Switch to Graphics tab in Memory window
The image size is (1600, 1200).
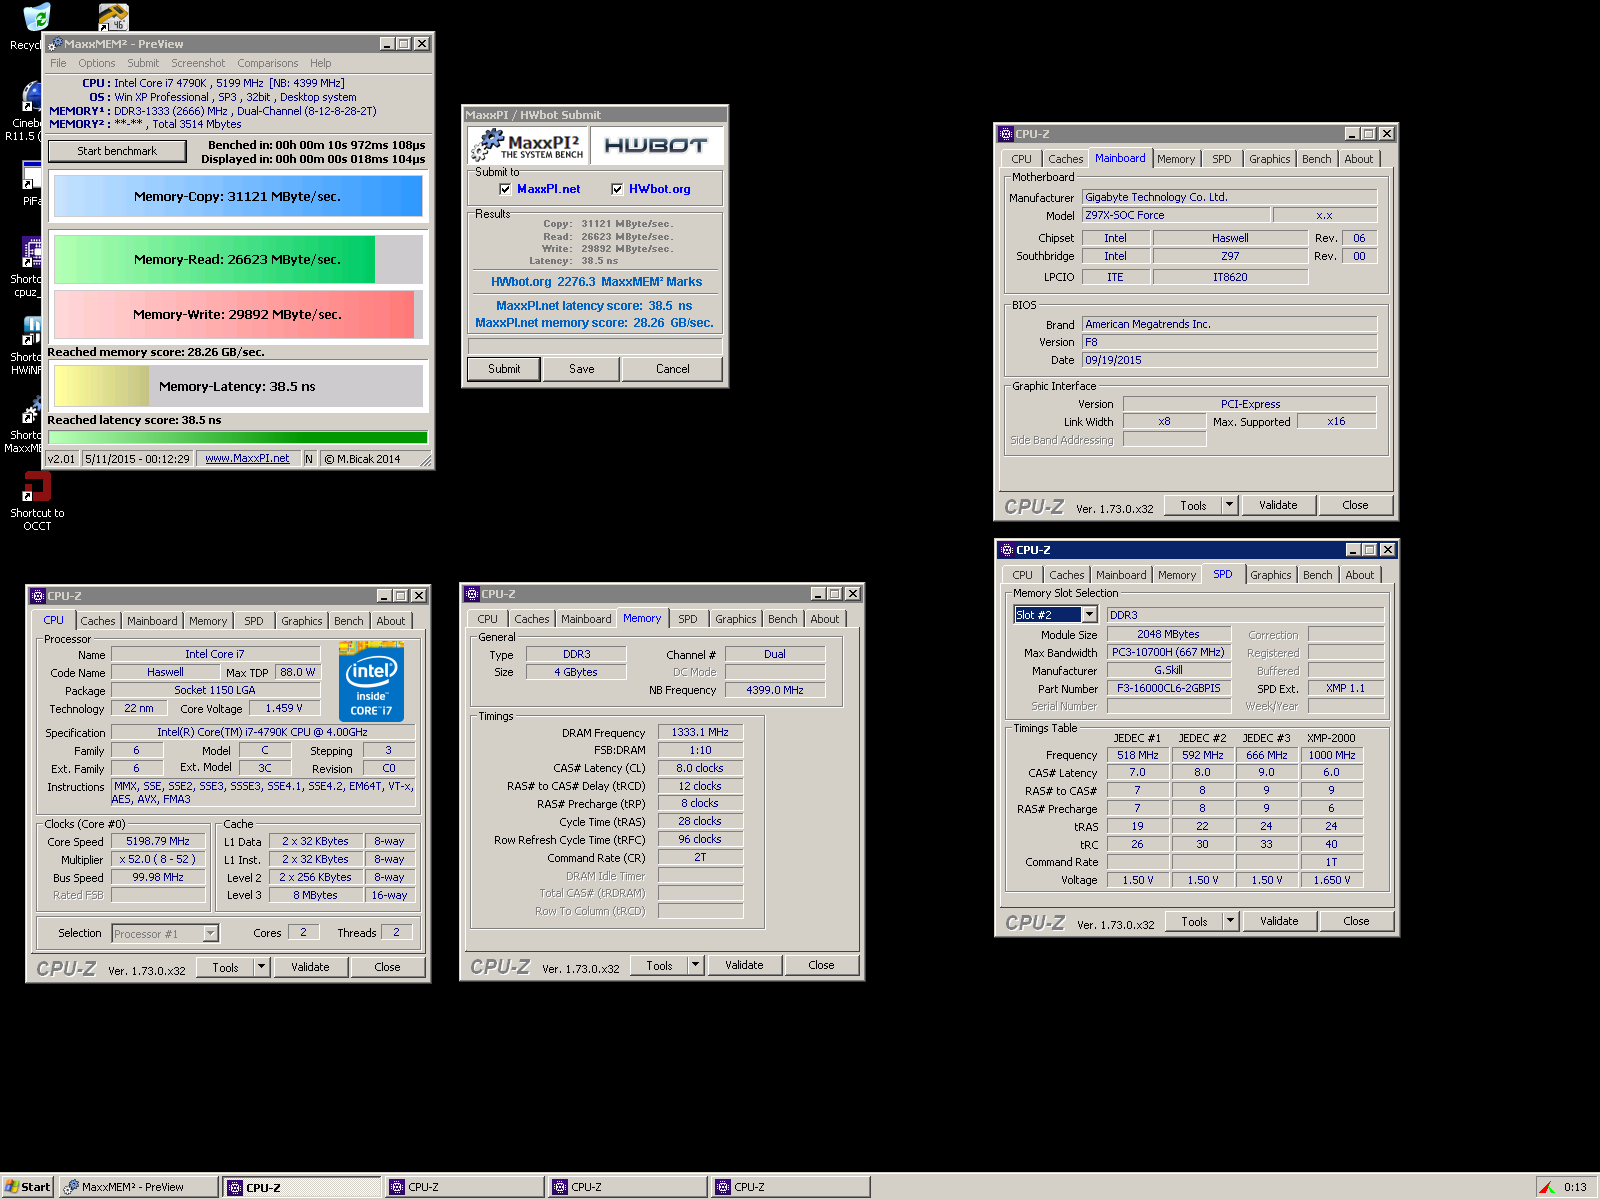pyautogui.click(x=736, y=619)
